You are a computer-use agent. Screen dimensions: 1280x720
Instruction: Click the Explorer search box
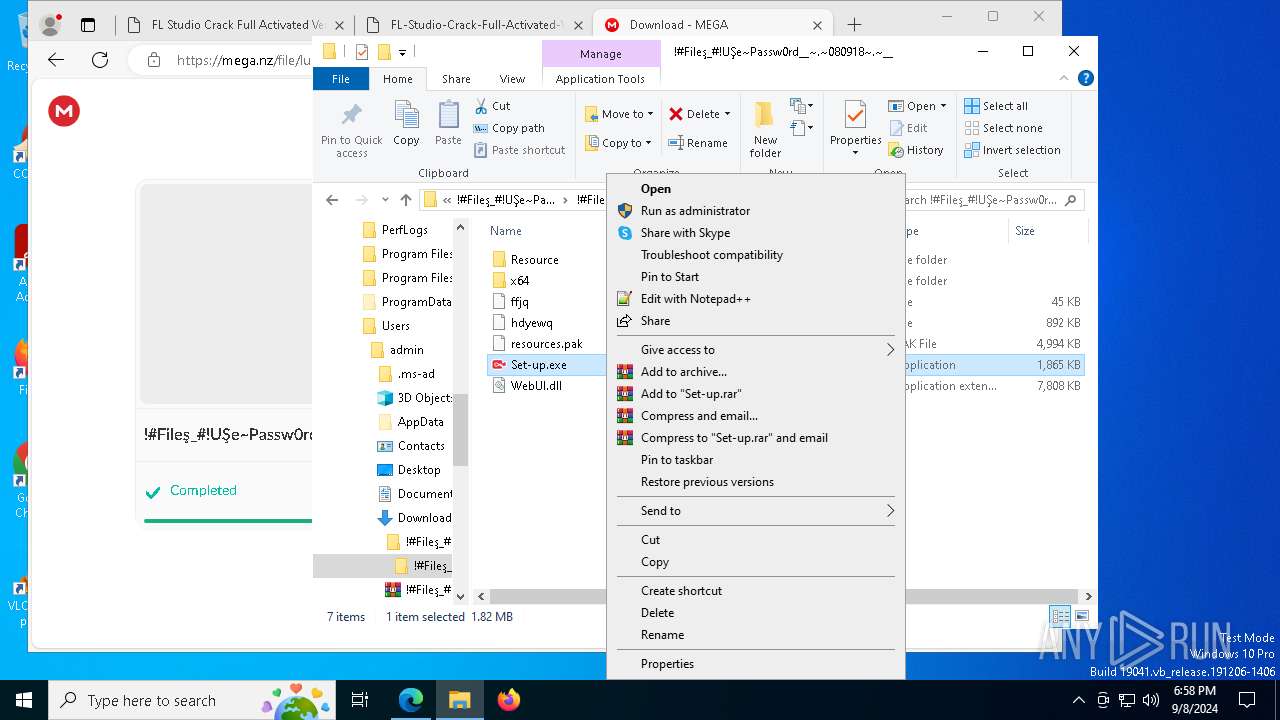tap(990, 200)
